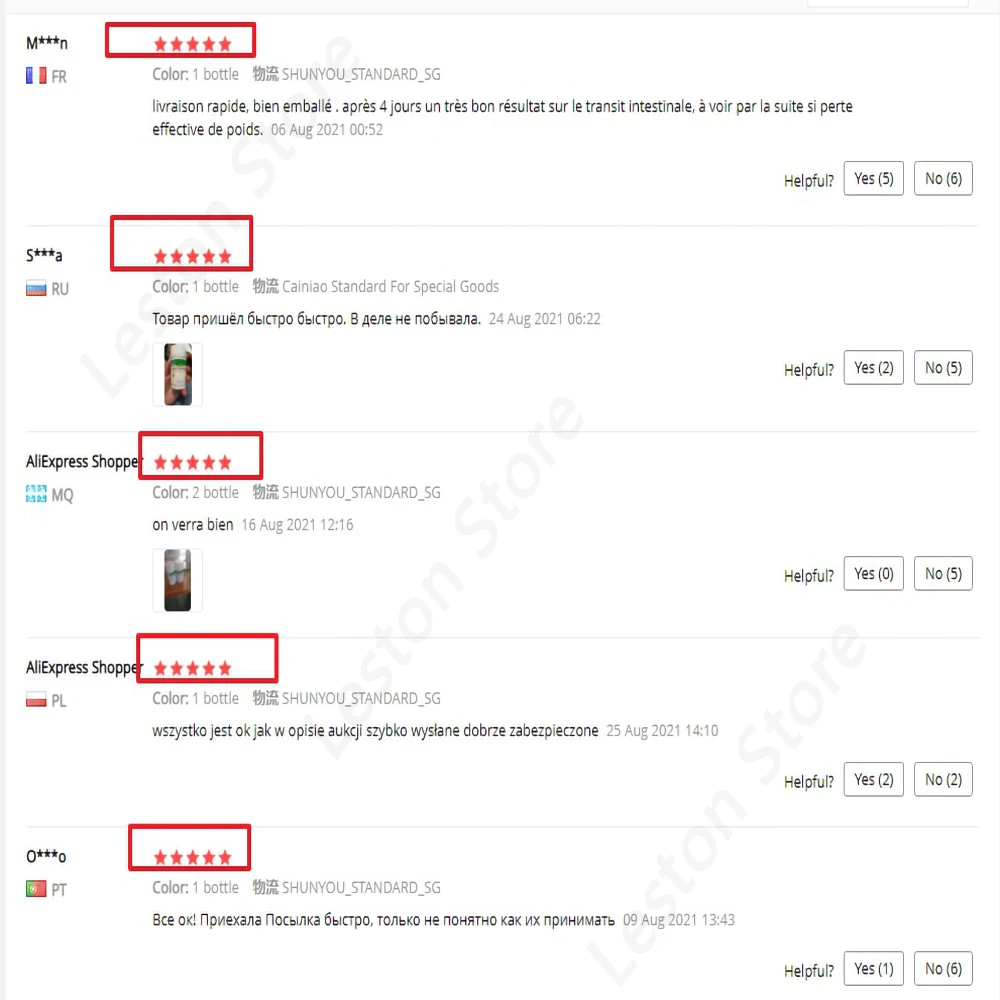Click the Portugal flag icon beside PT
The width and height of the screenshot is (1000, 1000).
[x=36, y=888]
